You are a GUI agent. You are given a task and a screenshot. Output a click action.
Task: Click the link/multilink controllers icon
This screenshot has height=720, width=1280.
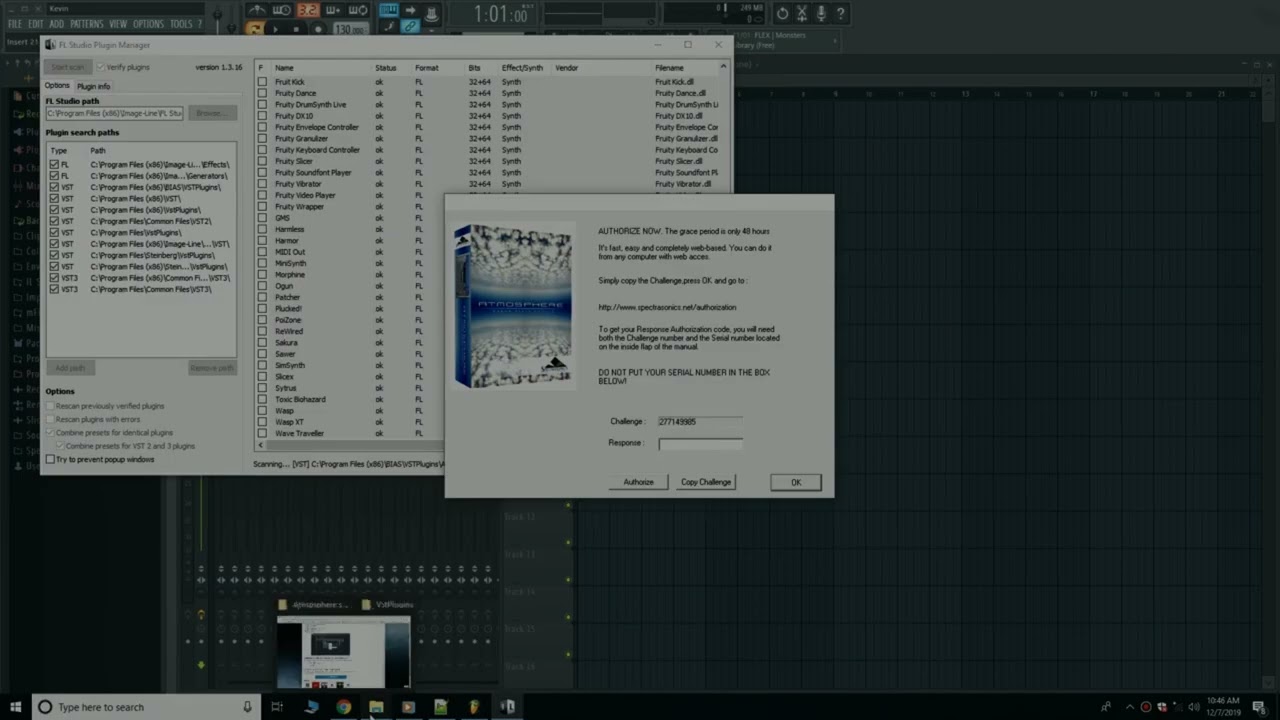410,27
